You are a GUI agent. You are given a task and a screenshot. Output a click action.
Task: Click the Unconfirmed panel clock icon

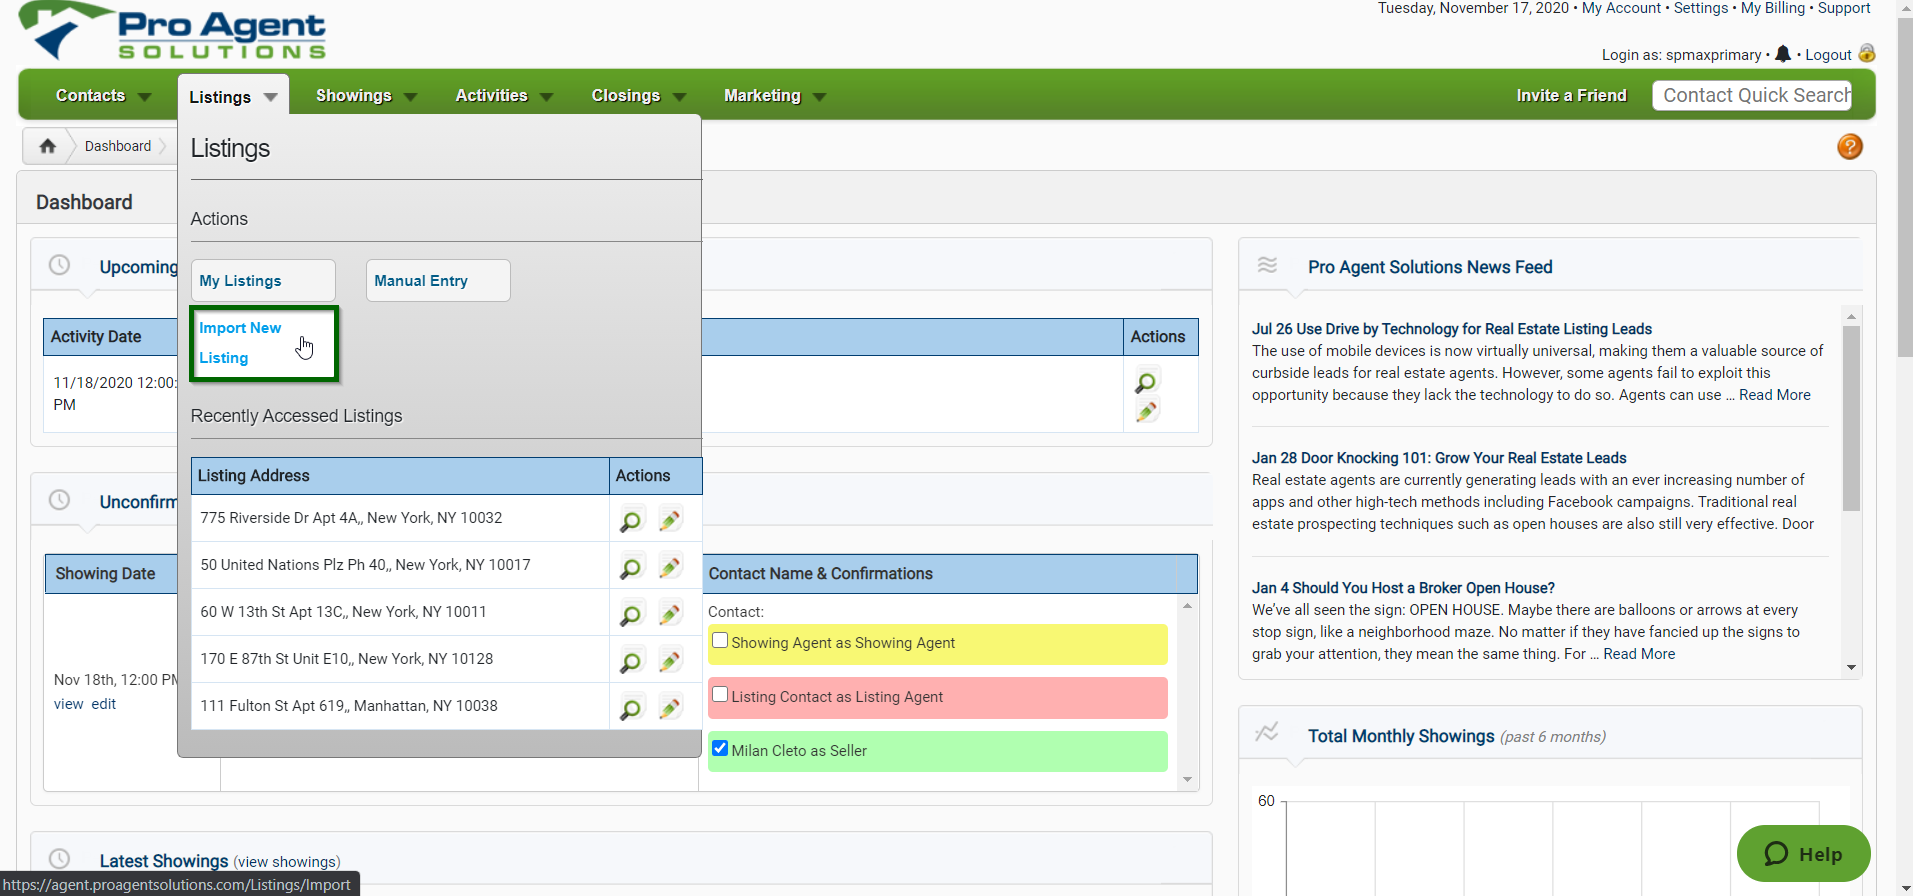60,500
